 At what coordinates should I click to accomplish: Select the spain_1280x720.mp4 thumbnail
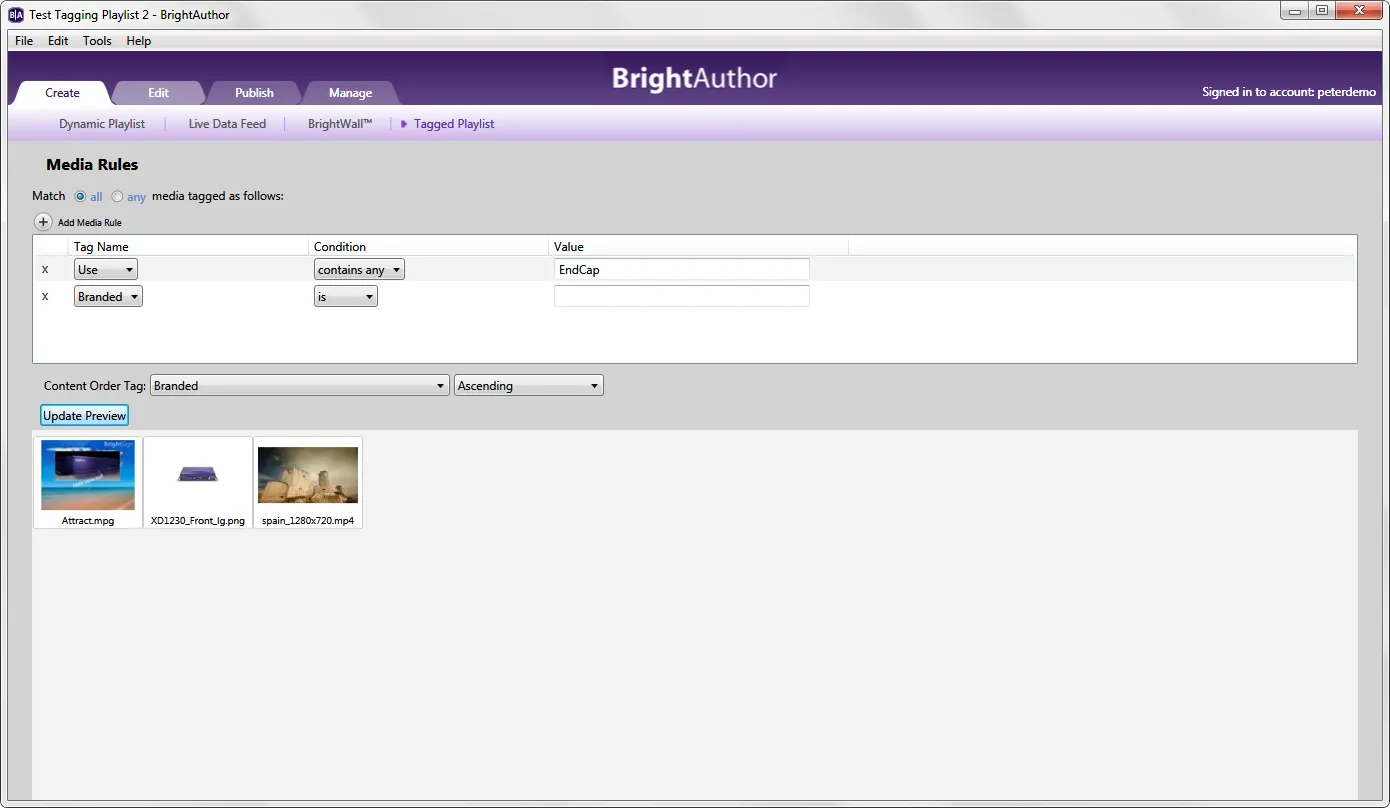308,482
